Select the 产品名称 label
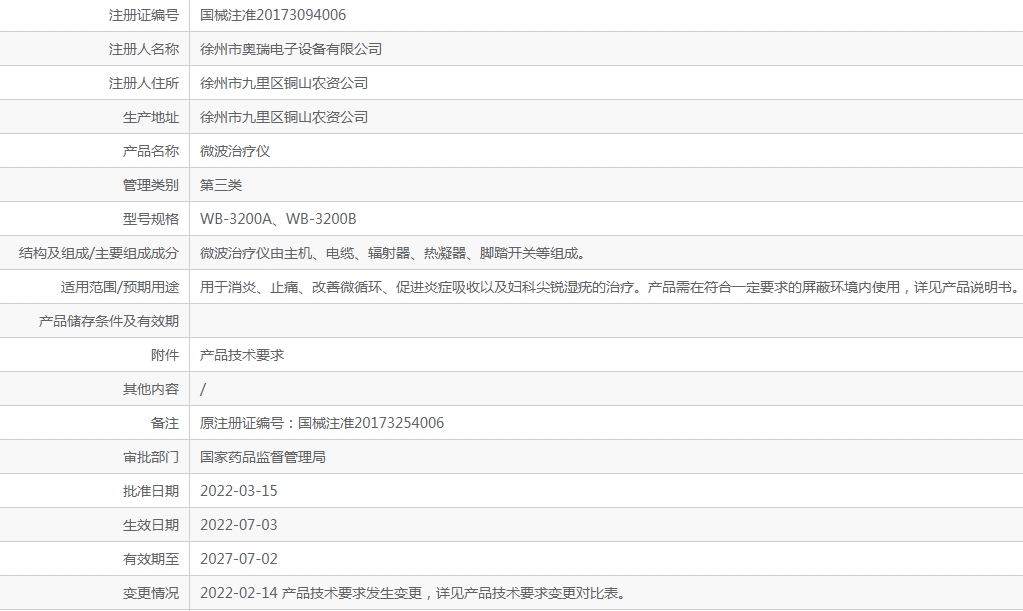The image size is (1023, 611). [x=151, y=151]
